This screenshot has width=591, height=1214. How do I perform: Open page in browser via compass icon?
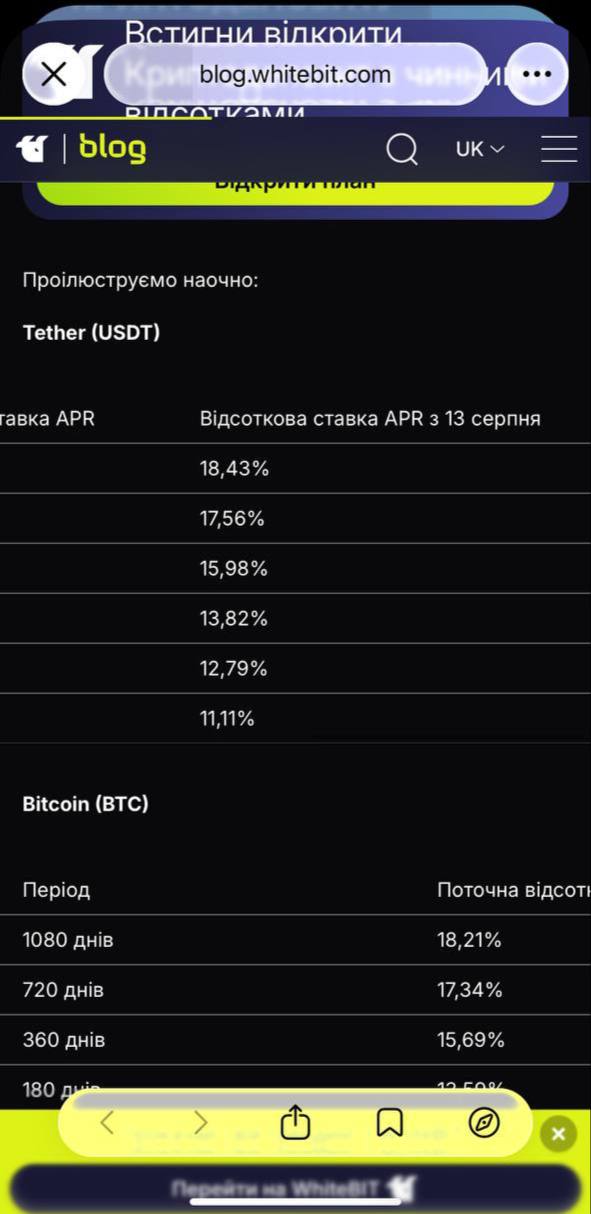coord(484,1123)
